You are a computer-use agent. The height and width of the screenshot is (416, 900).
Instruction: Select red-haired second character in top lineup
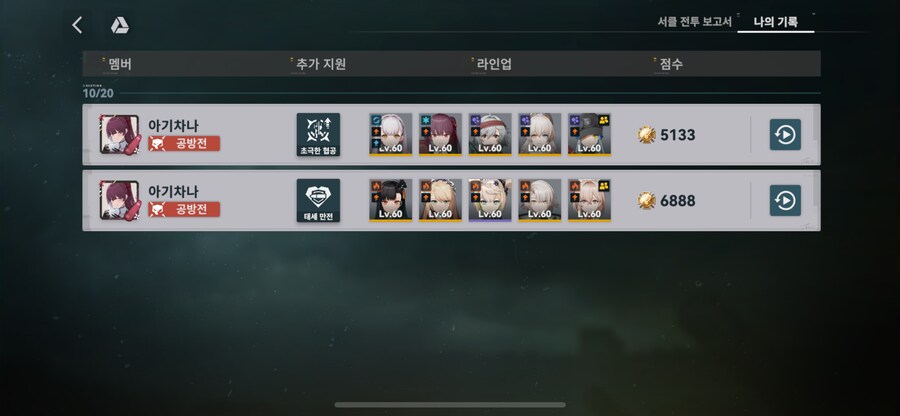tap(440, 134)
